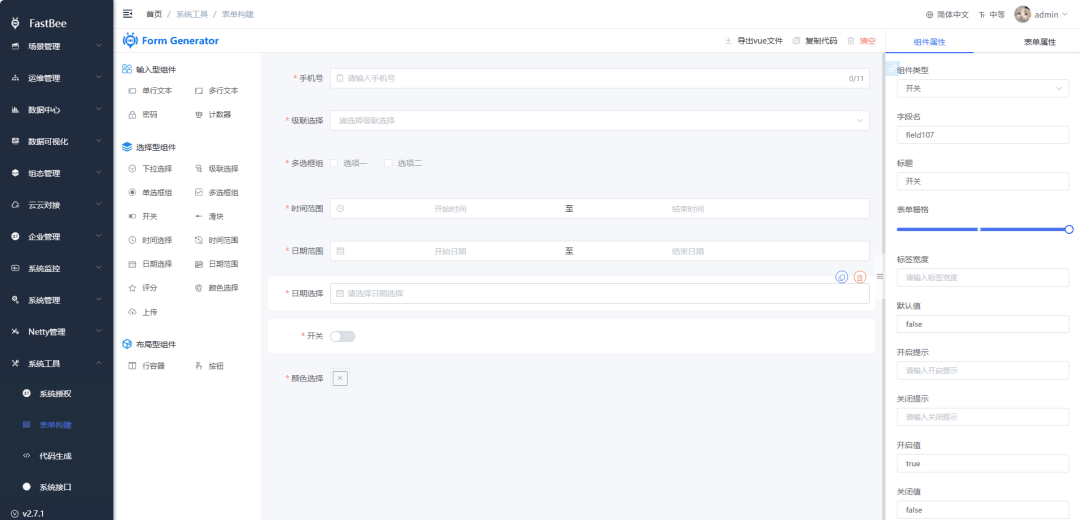Expand the 场景管理 sidebar menu
The height and width of the screenshot is (520, 1080).
(x=56, y=47)
